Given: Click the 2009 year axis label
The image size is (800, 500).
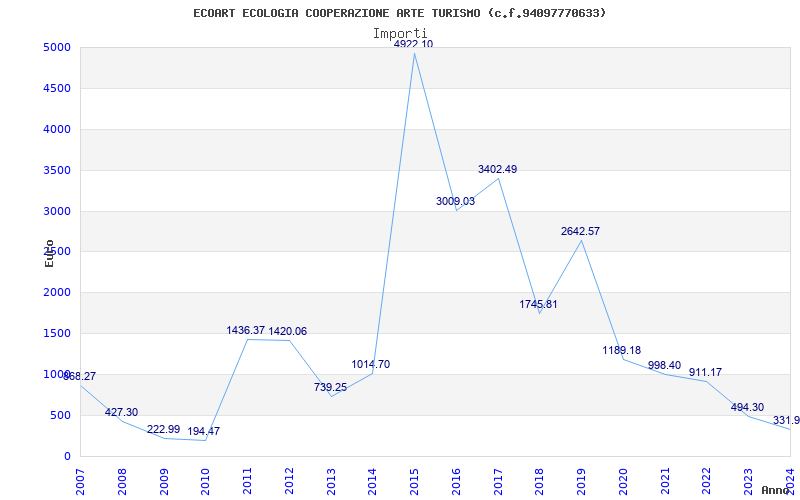Looking at the screenshot, I should 165,482.
